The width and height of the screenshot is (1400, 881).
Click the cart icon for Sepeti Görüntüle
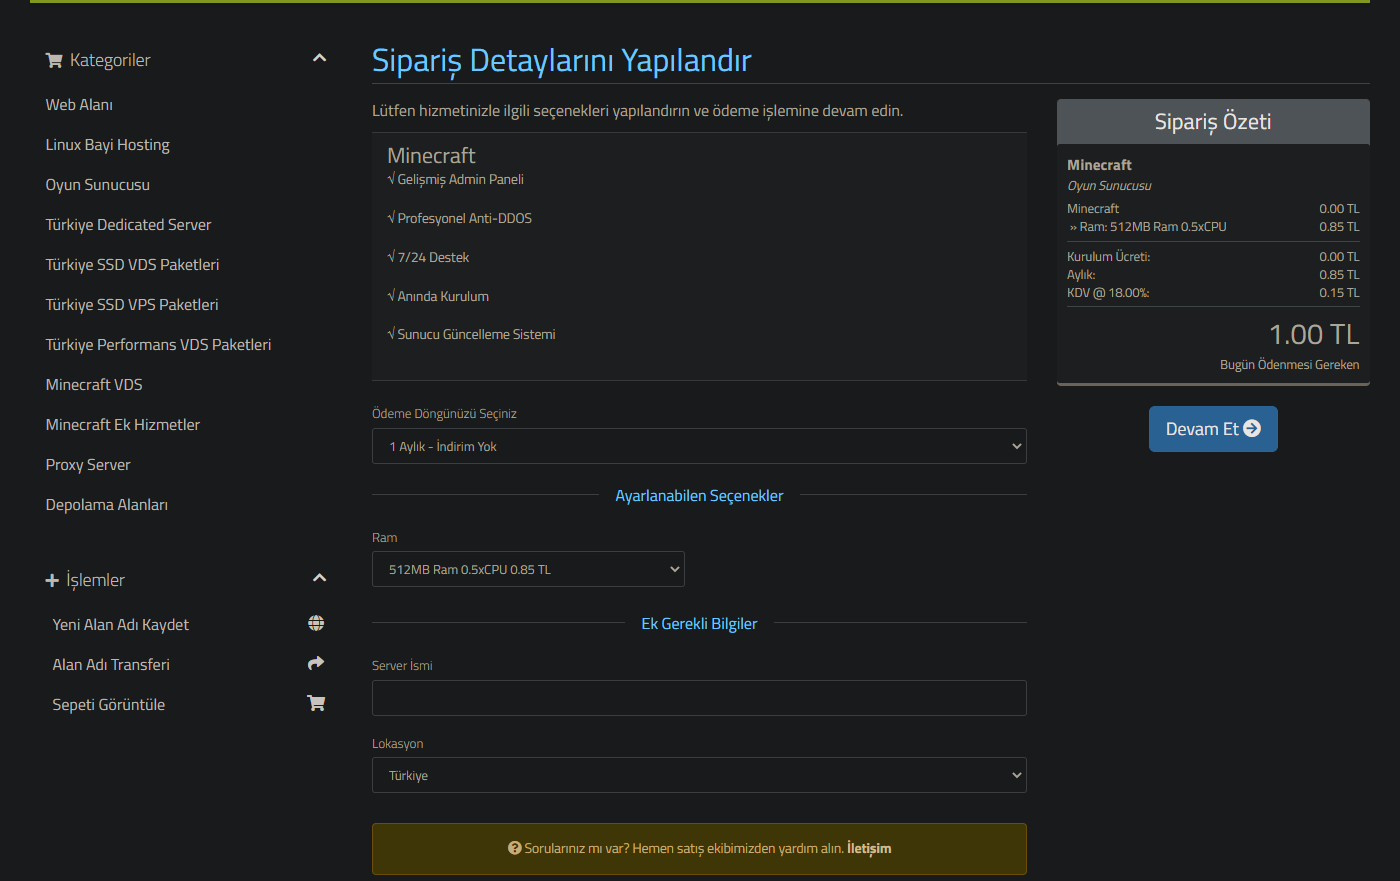pyautogui.click(x=316, y=703)
